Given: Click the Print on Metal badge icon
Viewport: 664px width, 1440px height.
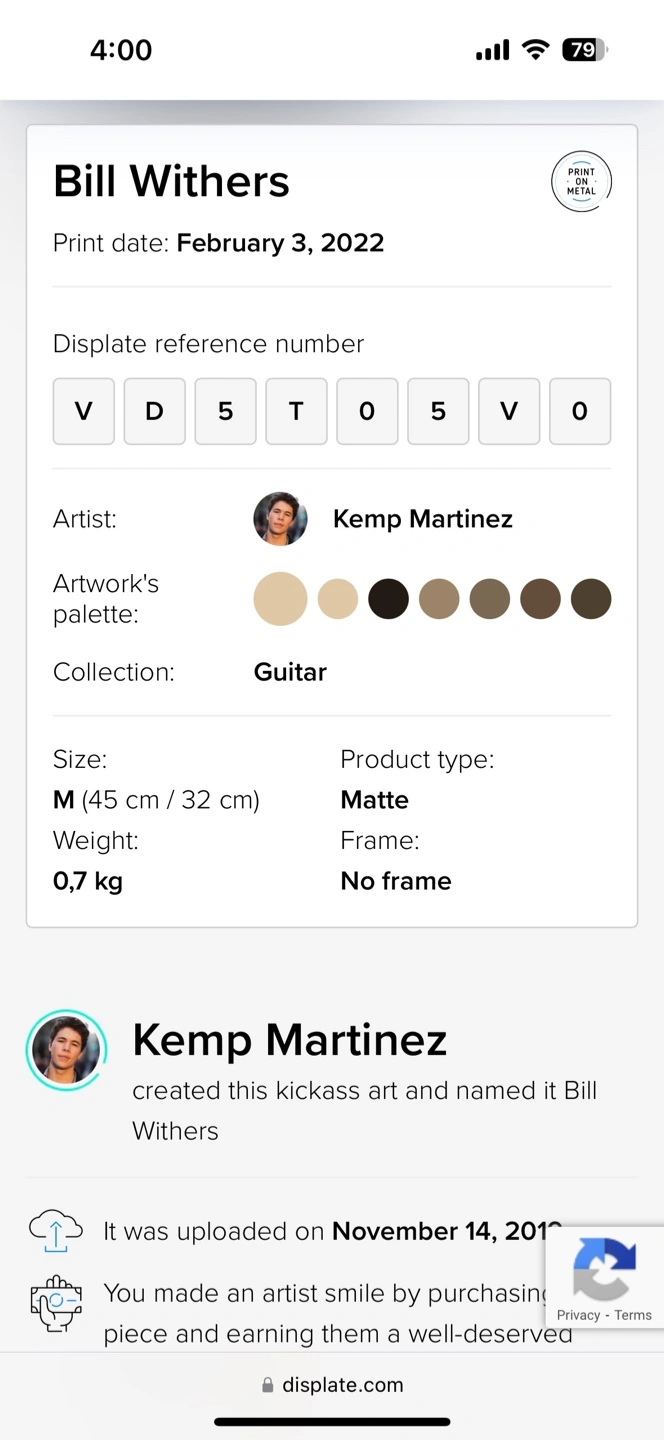Looking at the screenshot, I should (x=581, y=182).
